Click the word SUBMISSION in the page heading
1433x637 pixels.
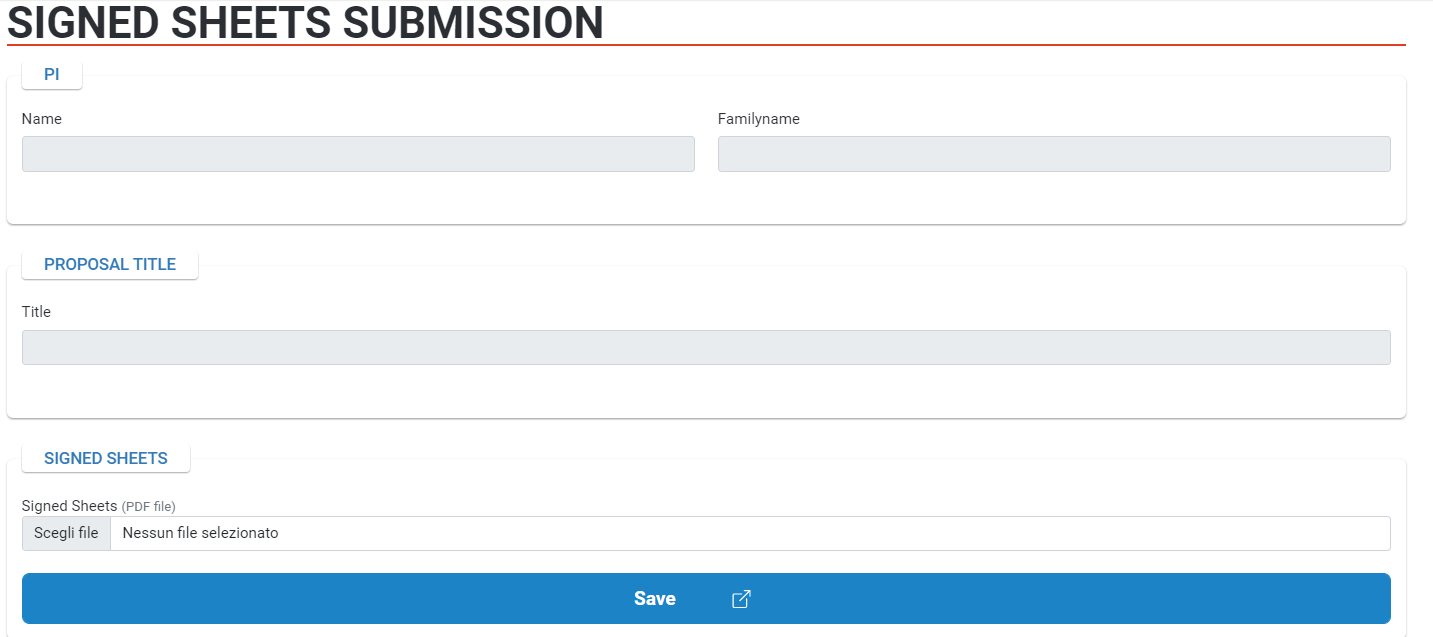(473, 23)
